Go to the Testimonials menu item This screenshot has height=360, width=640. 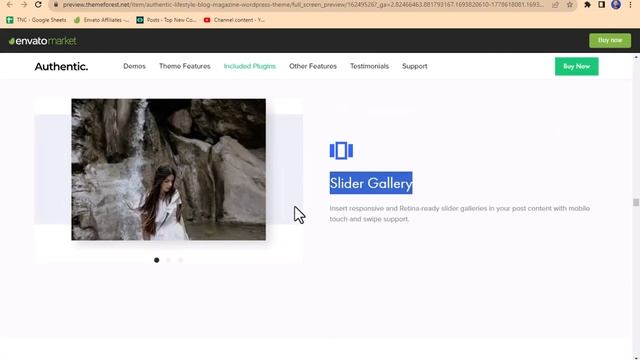[x=369, y=66]
